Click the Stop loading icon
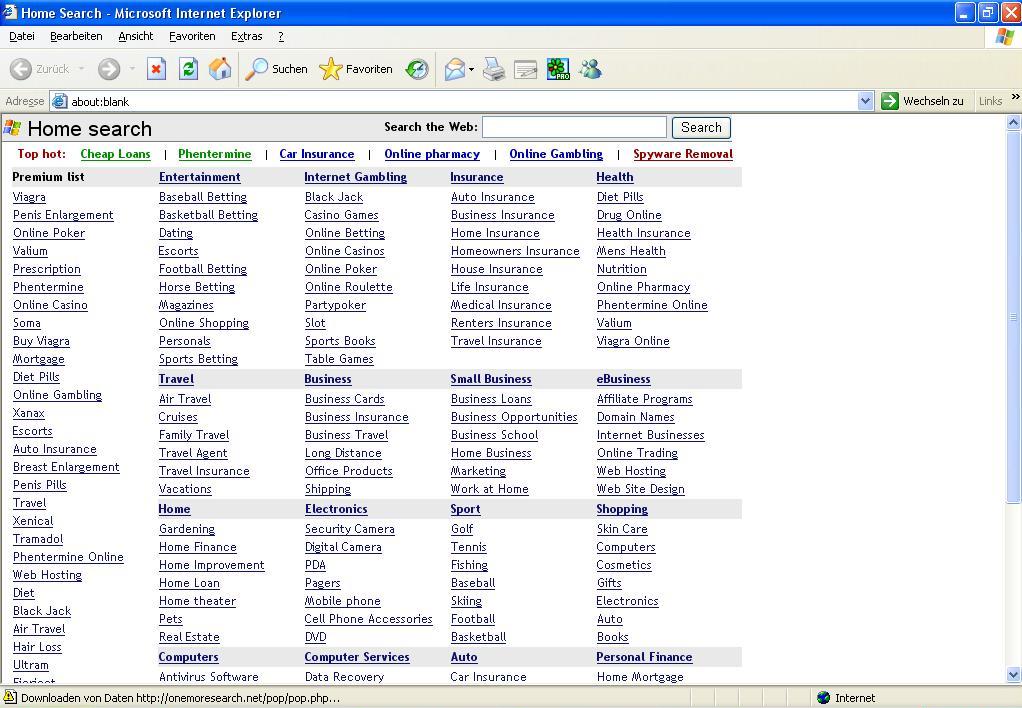Screen dimensions: 1022x708 click(156, 68)
